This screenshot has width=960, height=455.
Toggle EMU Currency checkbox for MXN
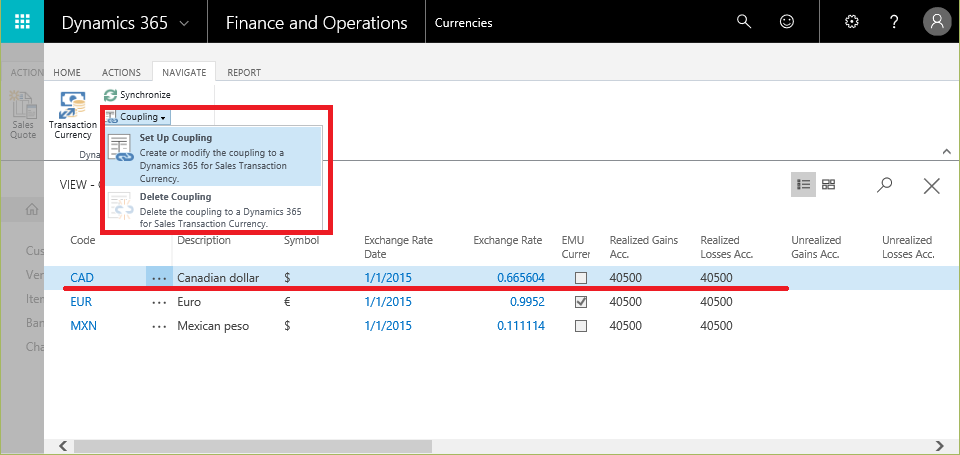(581, 326)
